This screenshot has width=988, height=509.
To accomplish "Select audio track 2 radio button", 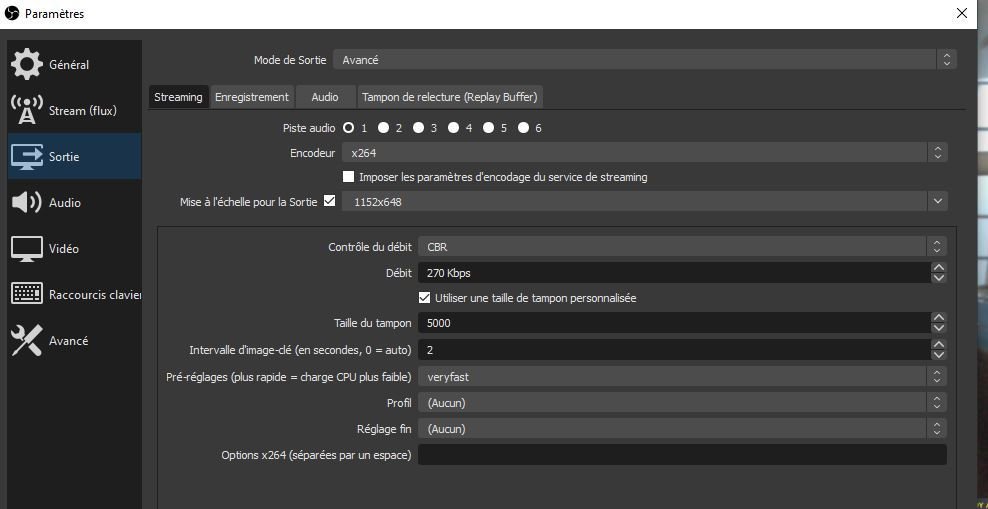I will [x=383, y=128].
